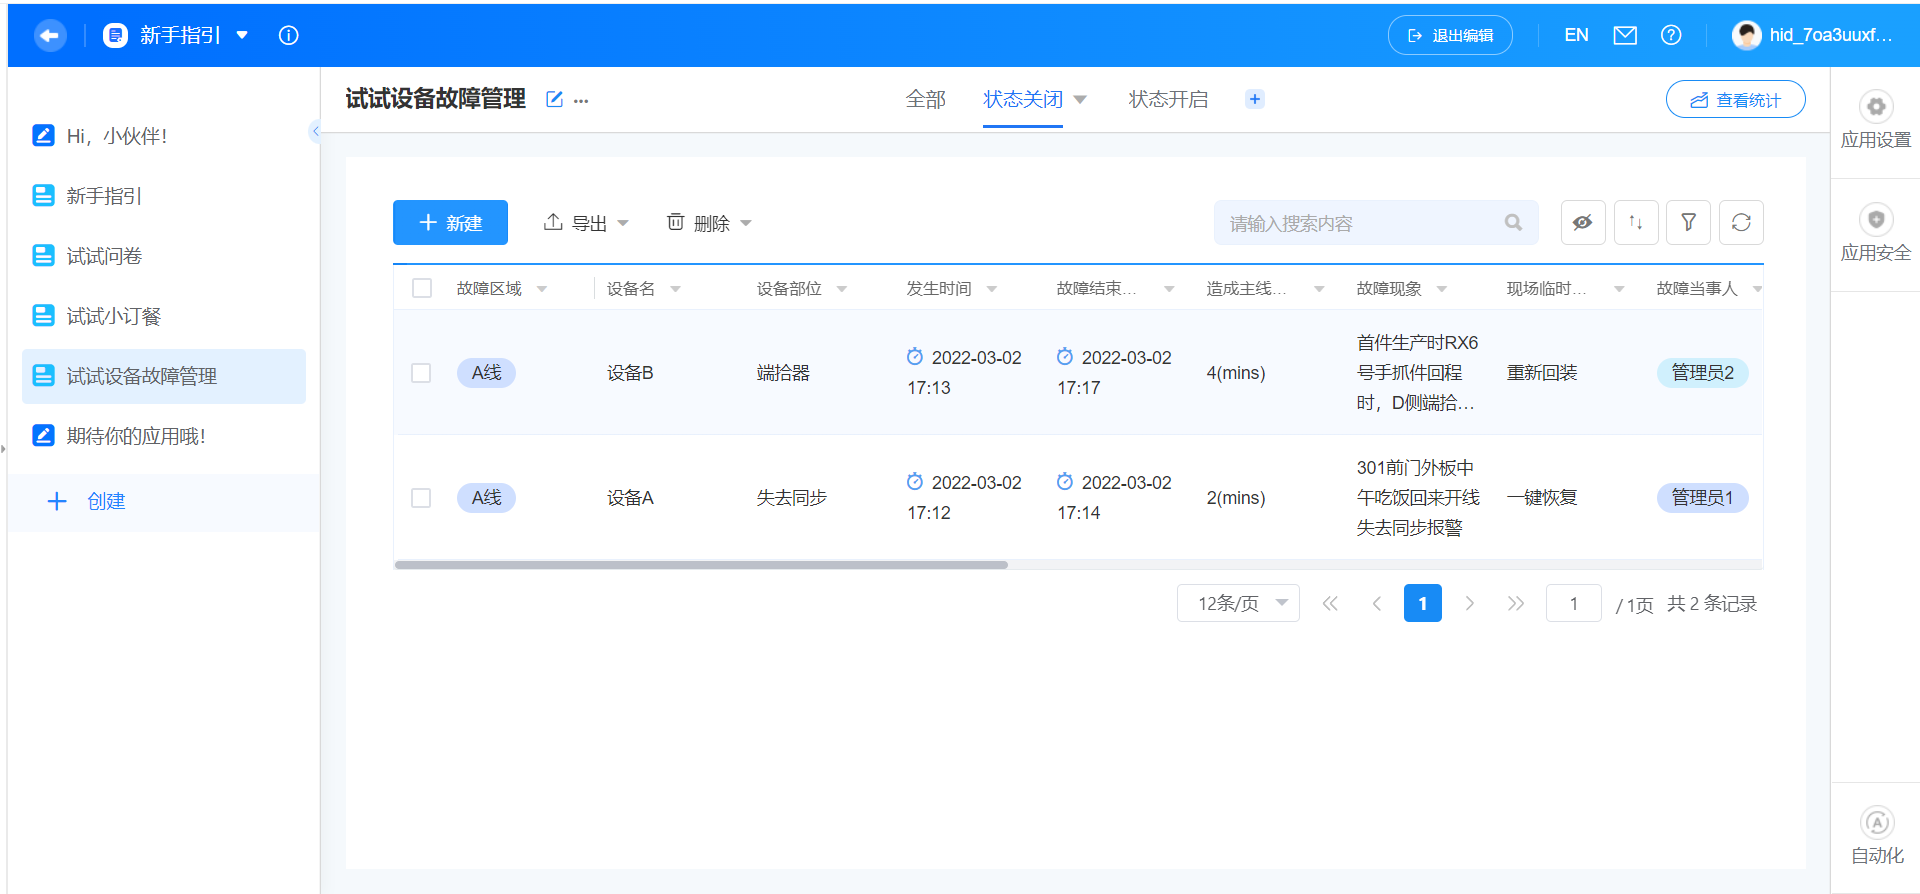The height and width of the screenshot is (894, 1920).
Task: Tick the select-all header checkbox
Action: click(422, 288)
